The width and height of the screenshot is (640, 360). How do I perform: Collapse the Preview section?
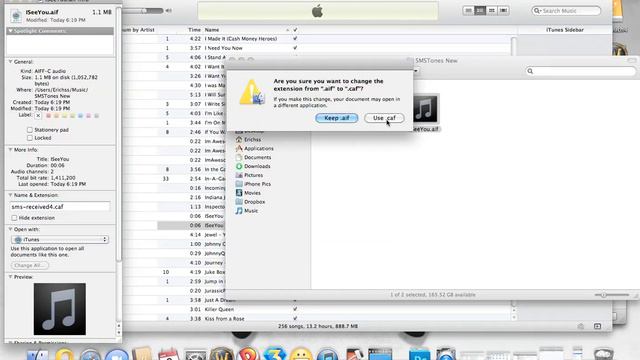10,277
